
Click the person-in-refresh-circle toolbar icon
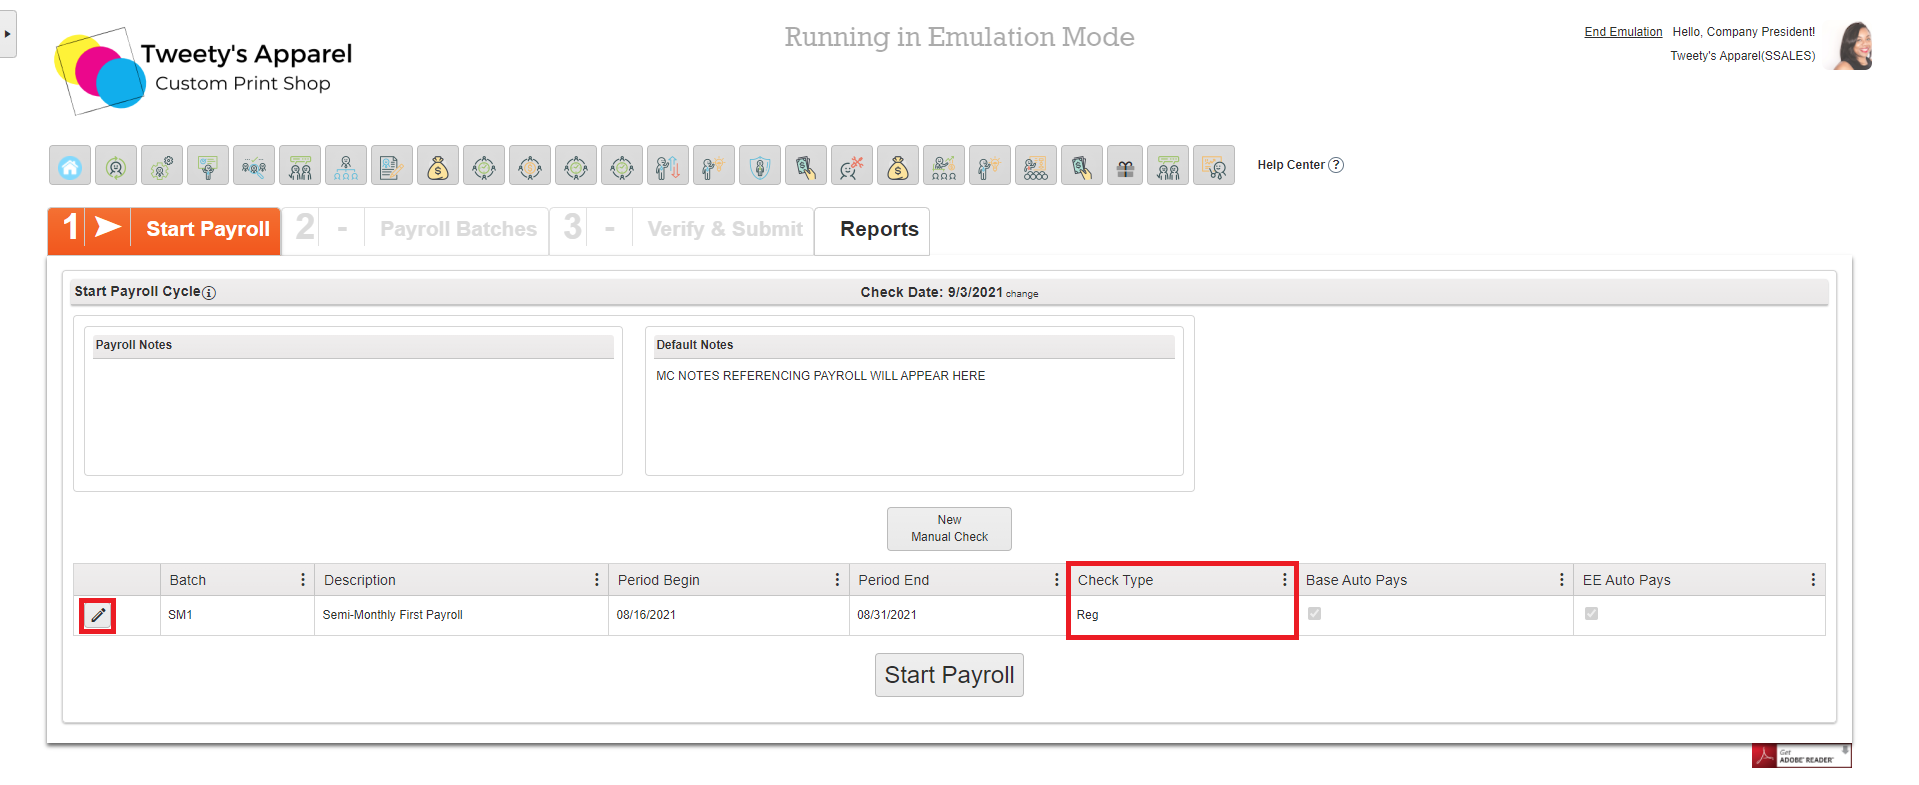point(116,166)
